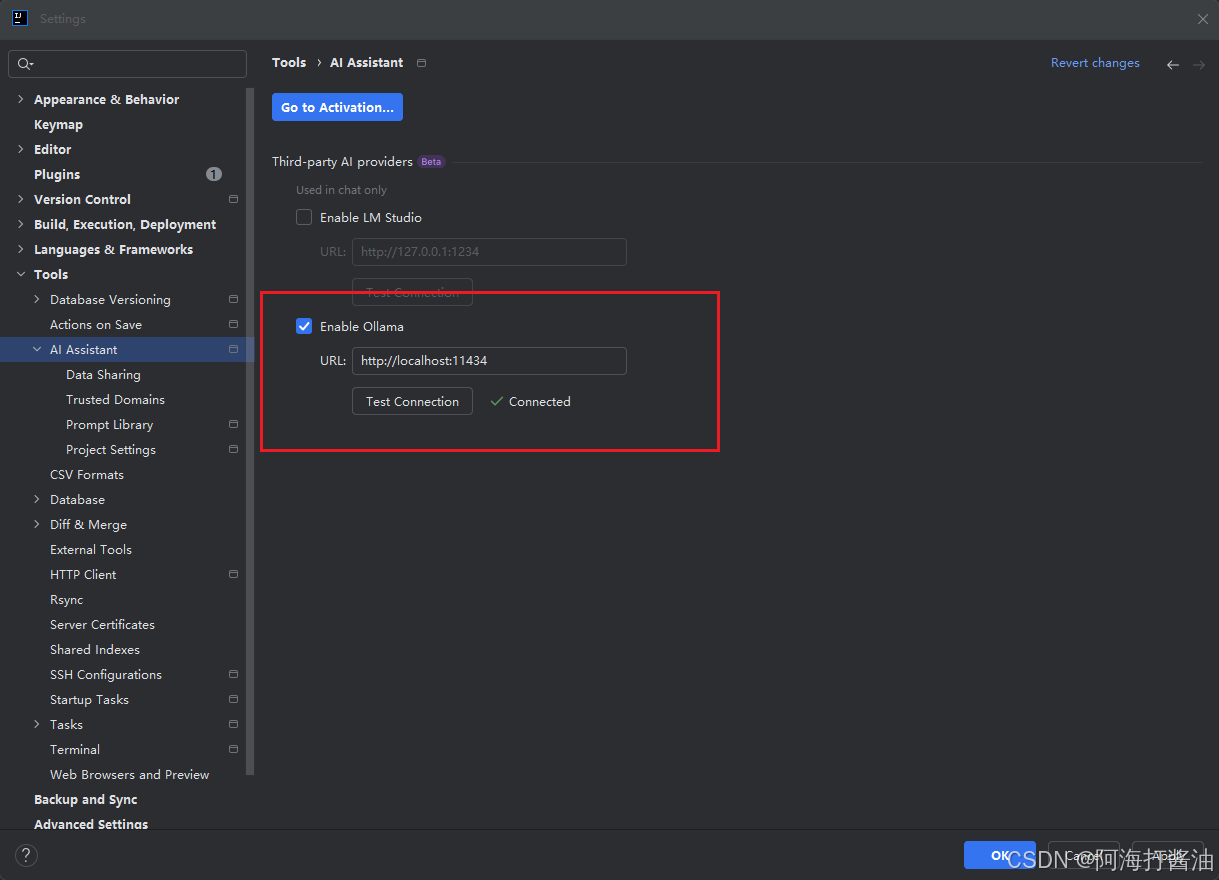Expand the Diff & Merge node
Image resolution: width=1219 pixels, height=880 pixels.
(x=37, y=524)
